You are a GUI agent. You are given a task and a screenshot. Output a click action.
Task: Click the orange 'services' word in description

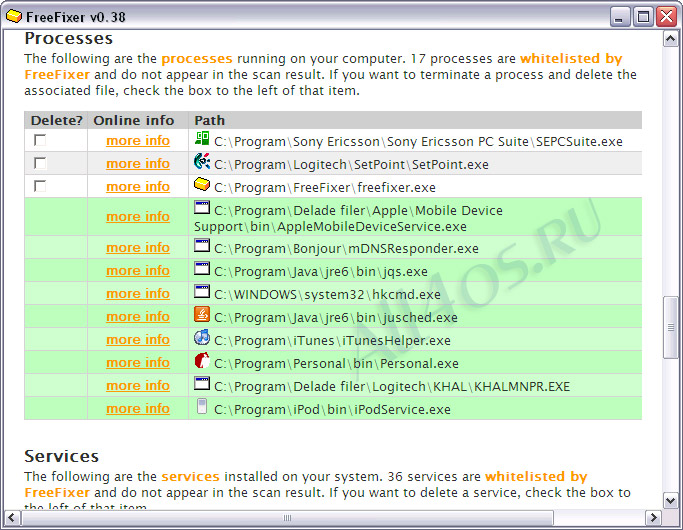point(190,476)
